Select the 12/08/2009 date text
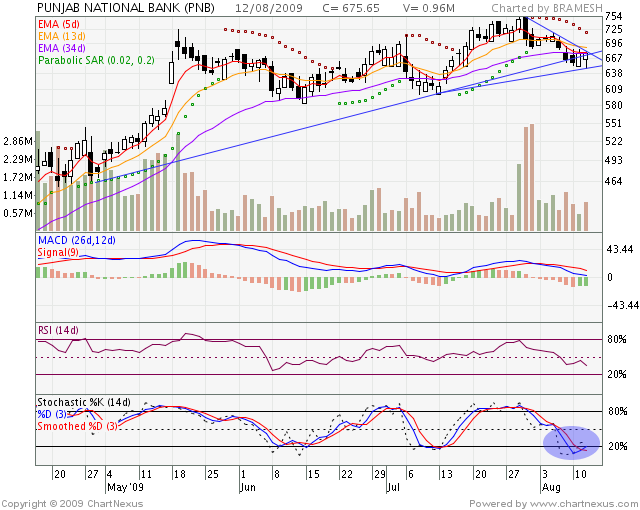 pos(269,8)
